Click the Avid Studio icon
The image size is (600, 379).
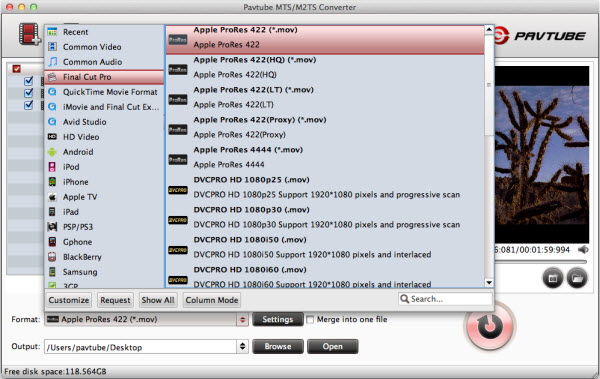pyautogui.click(x=52, y=122)
